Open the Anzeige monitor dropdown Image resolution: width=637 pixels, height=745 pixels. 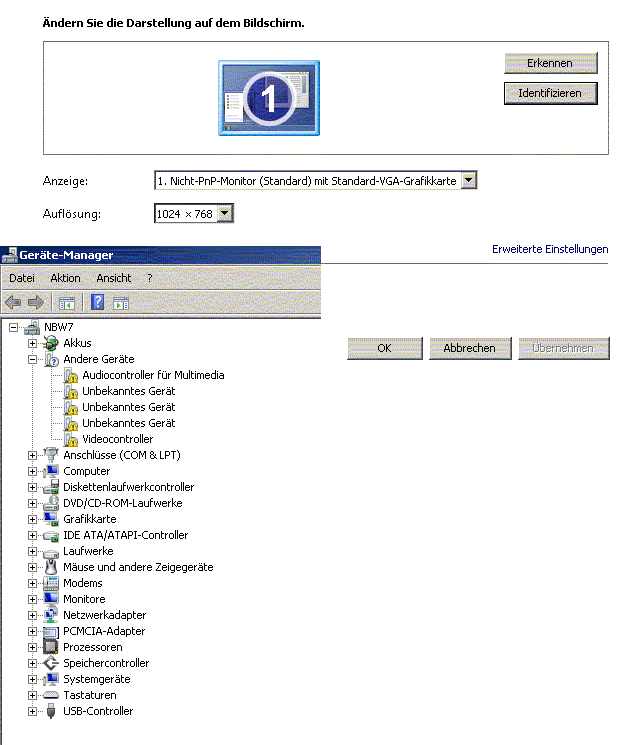(469, 181)
